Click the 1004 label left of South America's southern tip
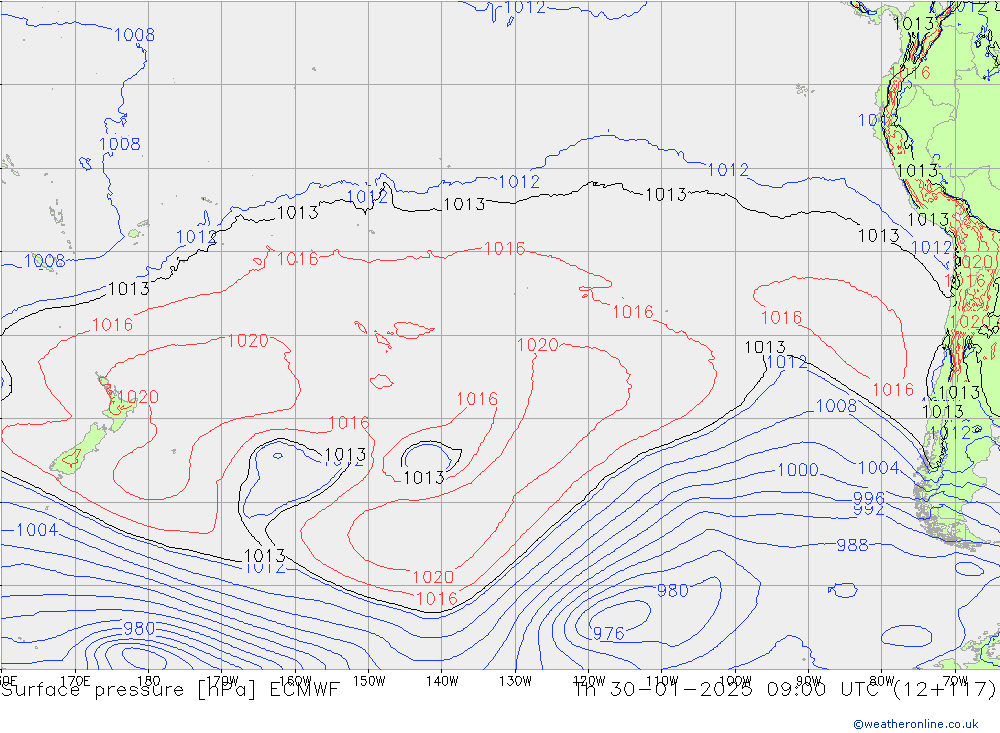The image size is (1000, 733). (x=878, y=468)
